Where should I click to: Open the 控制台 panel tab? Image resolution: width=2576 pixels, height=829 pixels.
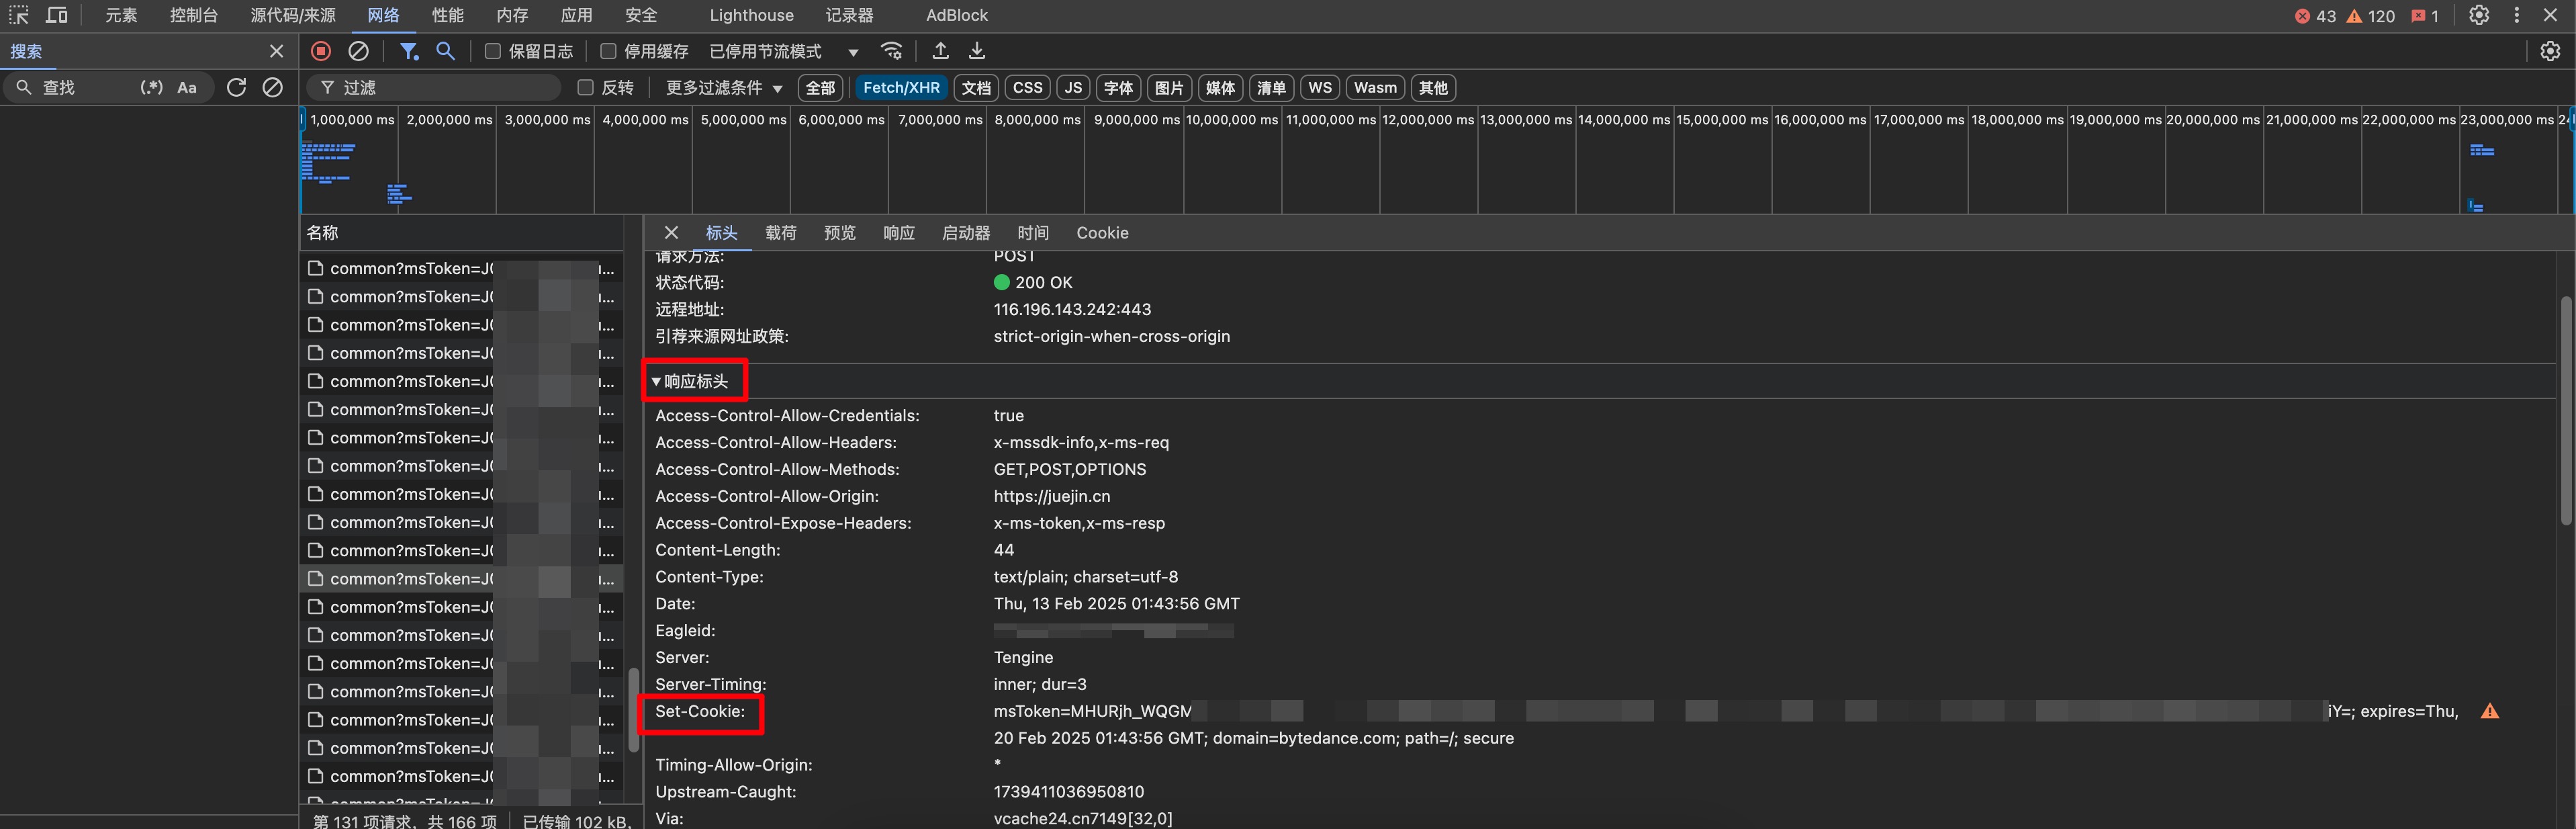(193, 15)
